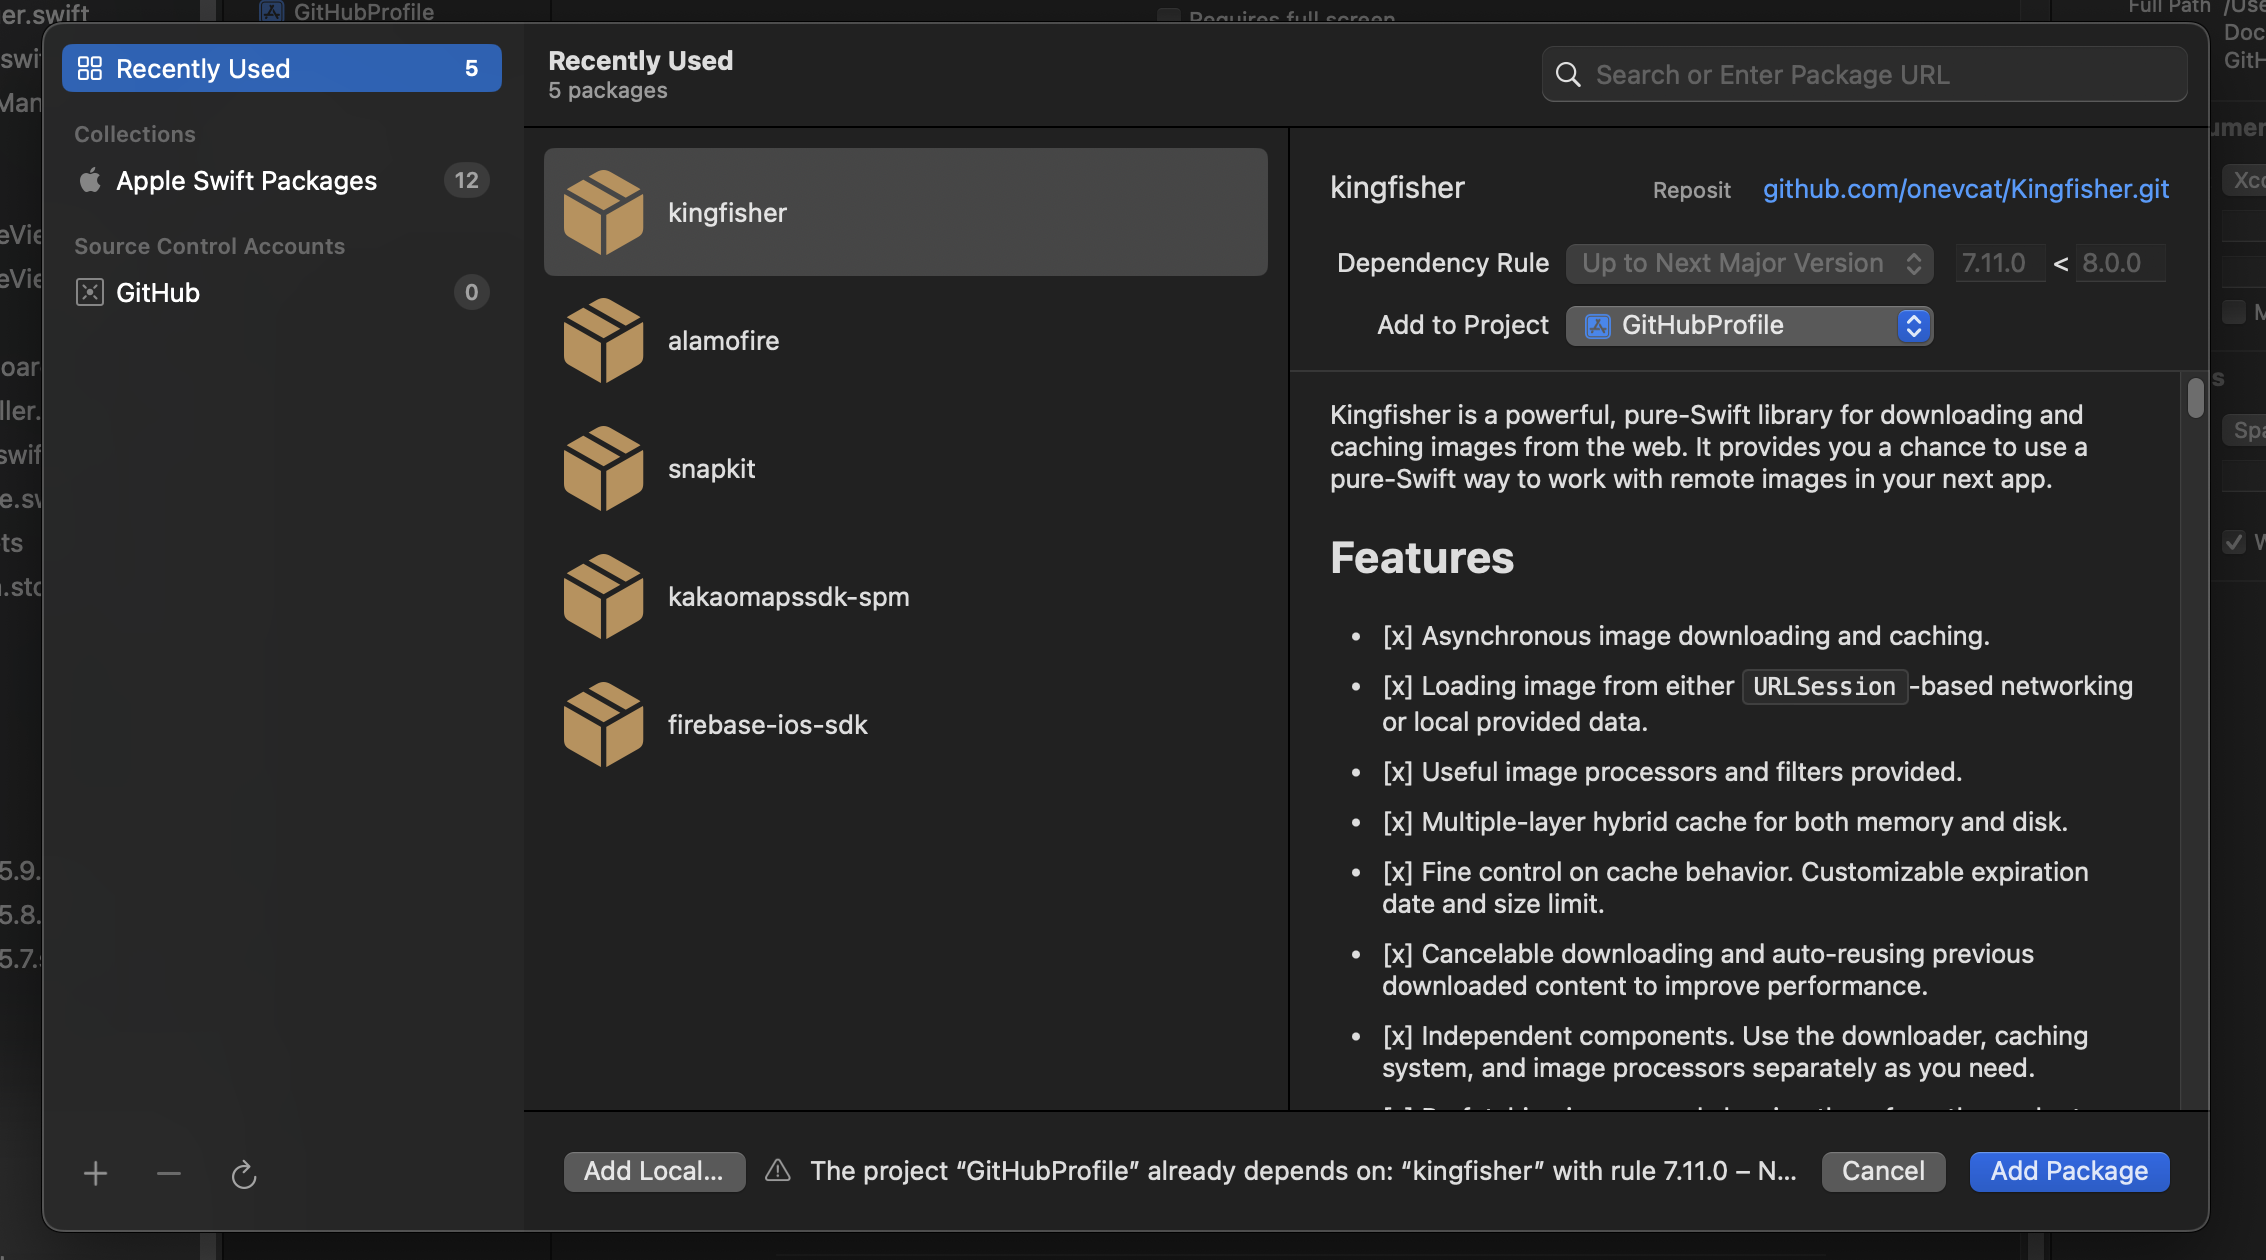
Task: Click the Add Local... button
Action: click(x=654, y=1171)
